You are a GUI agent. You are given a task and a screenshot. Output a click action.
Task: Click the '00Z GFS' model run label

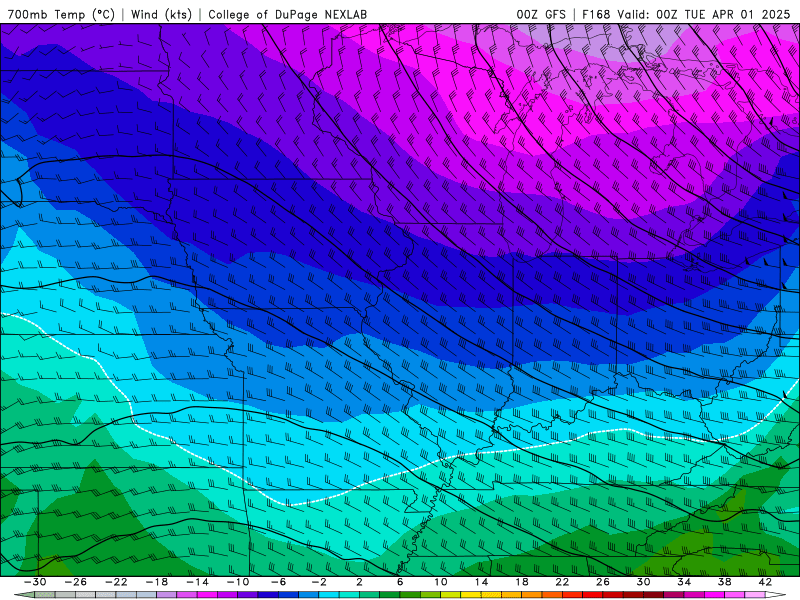pos(541,14)
